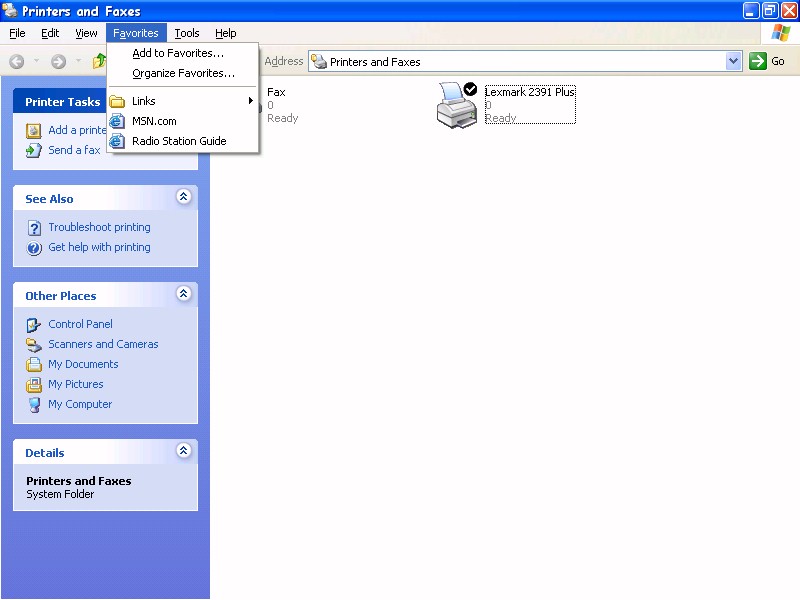Click the See Also header text
Screen dimensions: 800x600
pyautogui.click(x=49, y=199)
